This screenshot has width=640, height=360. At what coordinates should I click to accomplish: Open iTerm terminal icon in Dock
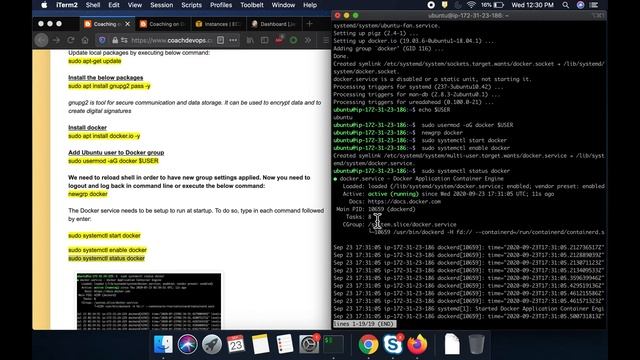tap(333, 344)
